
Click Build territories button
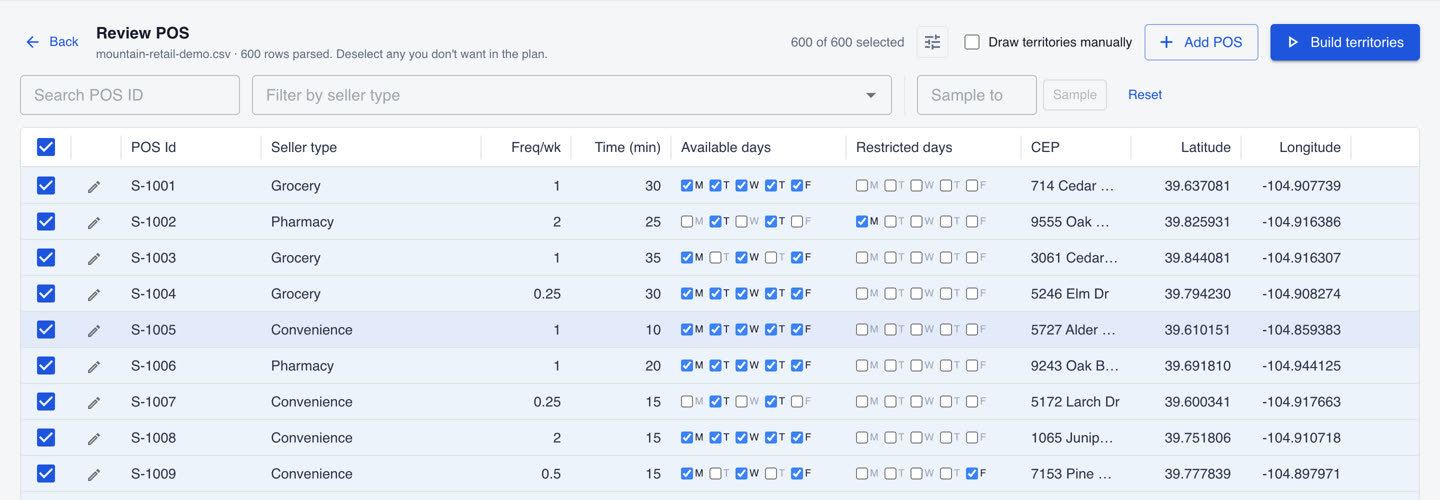1345,42
